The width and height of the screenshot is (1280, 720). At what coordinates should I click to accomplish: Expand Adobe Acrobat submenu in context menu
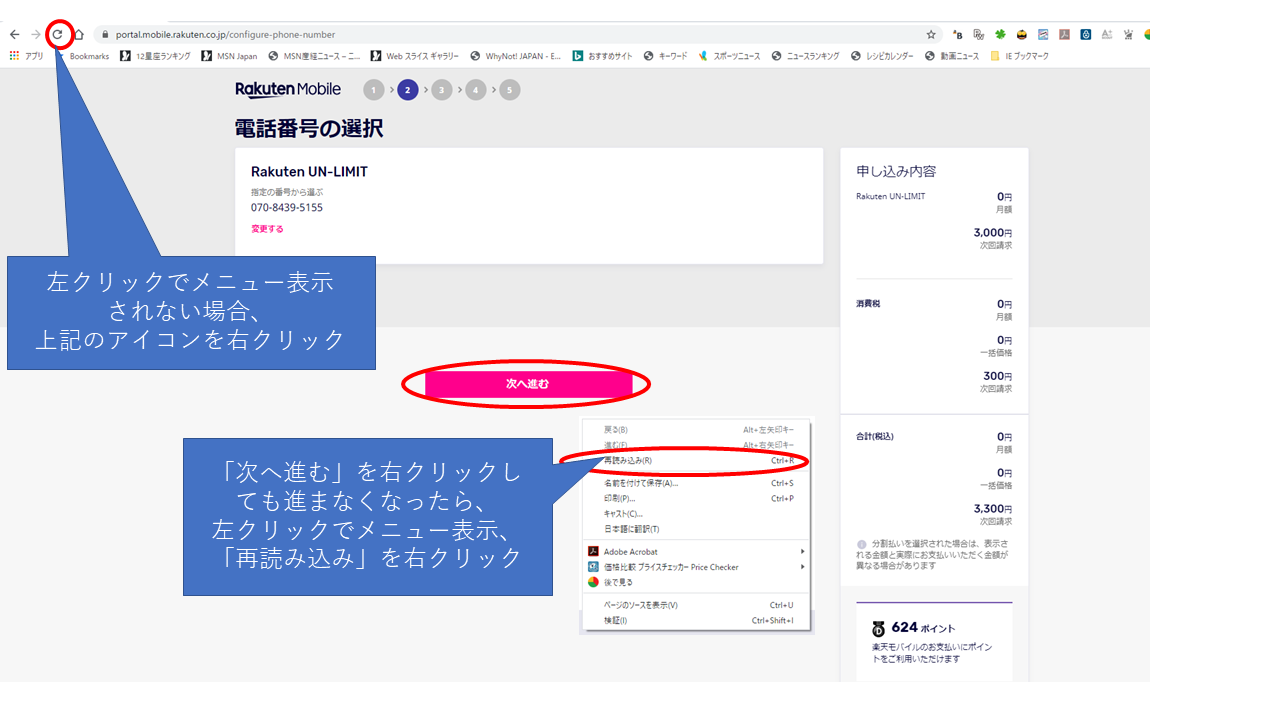[x=698, y=552]
